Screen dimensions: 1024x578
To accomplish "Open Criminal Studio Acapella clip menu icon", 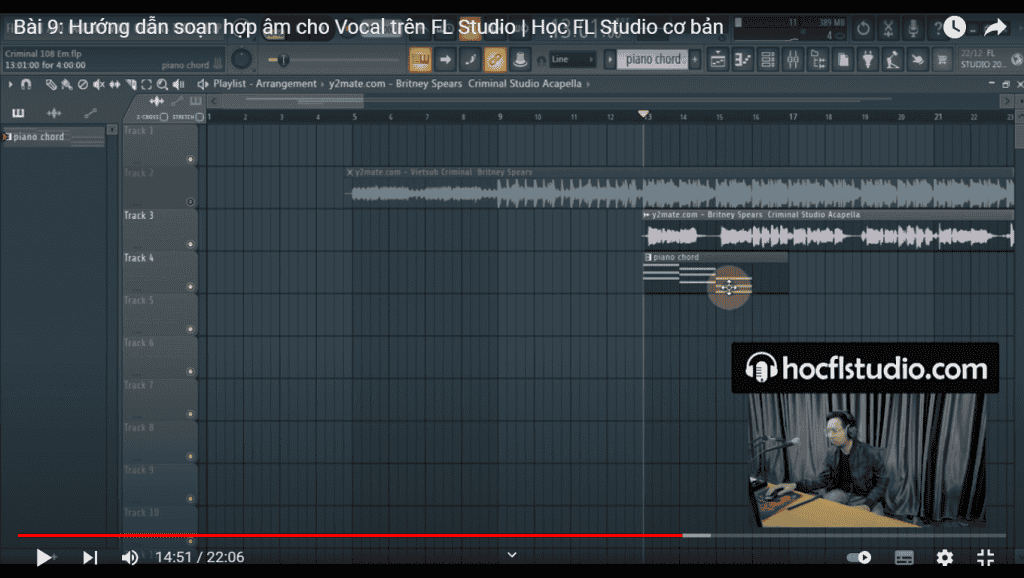I will click(647, 215).
